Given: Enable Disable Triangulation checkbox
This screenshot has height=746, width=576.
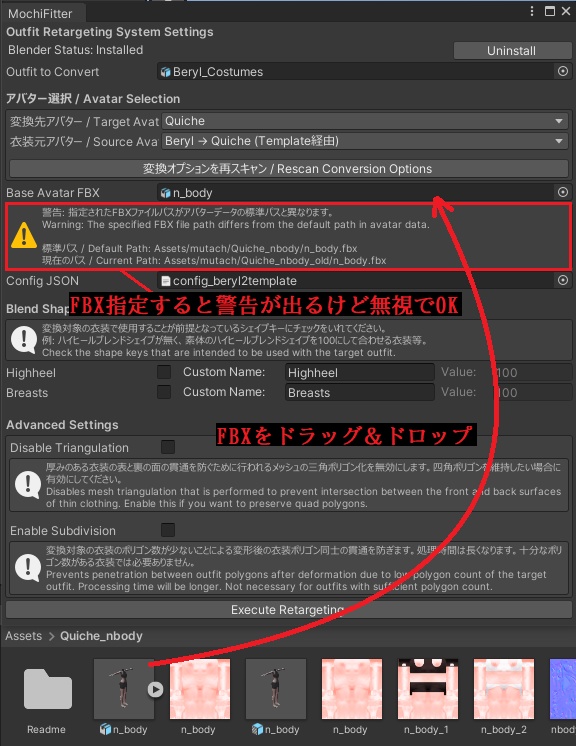Looking at the screenshot, I should 168,447.
